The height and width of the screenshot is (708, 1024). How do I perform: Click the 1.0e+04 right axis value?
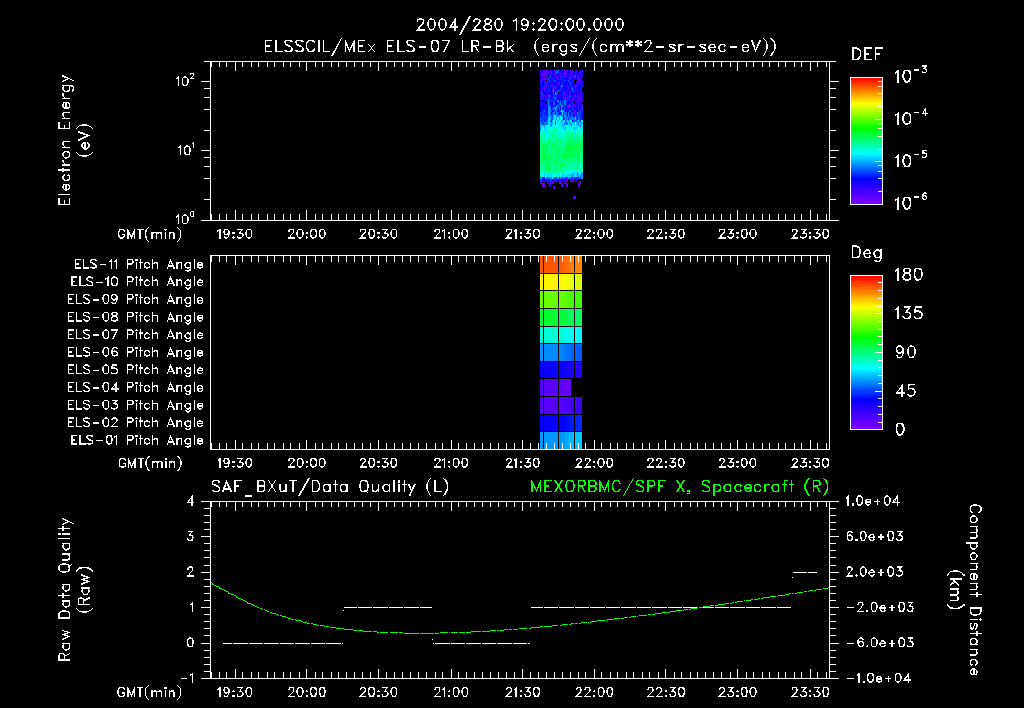[x=872, y=501]
